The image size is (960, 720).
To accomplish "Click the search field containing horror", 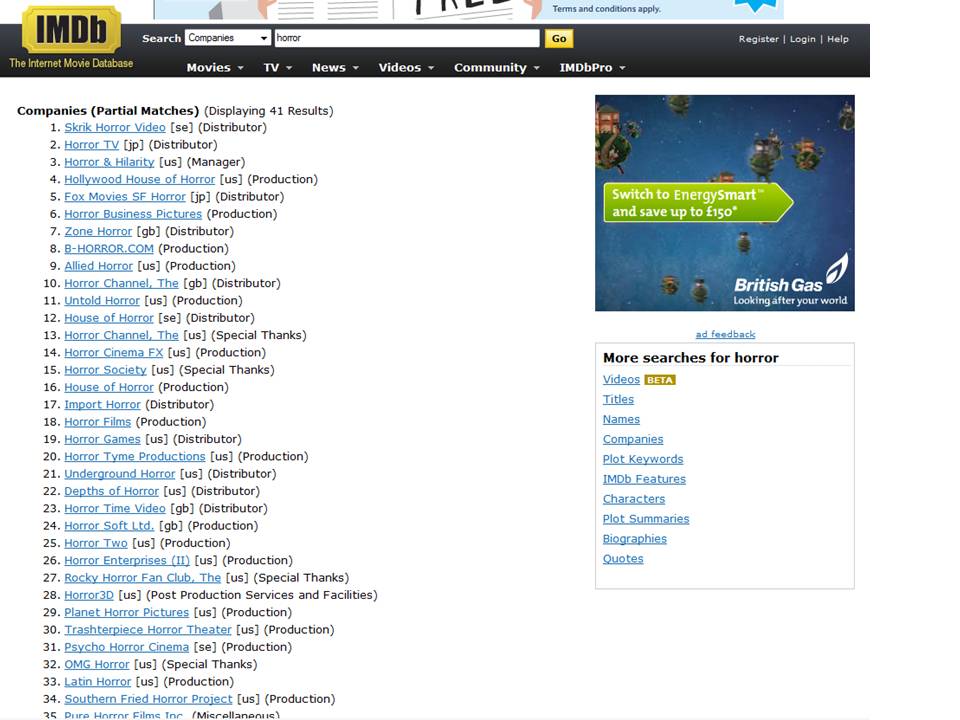I will tap(407, 38).
